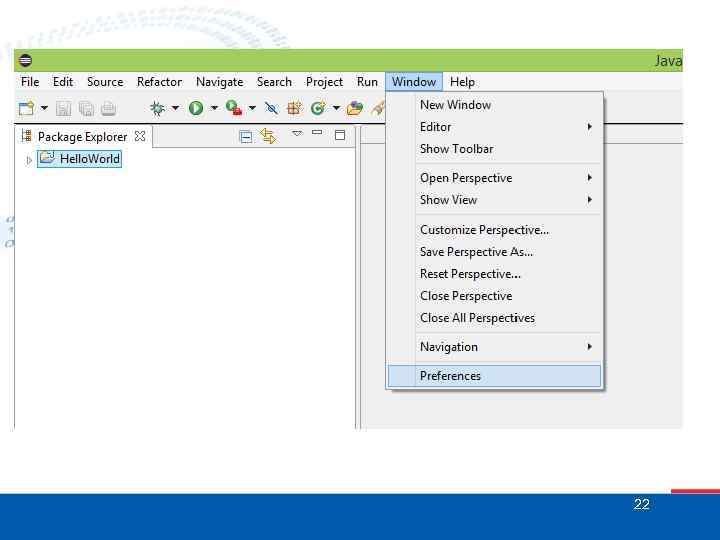Open the Debug dropdown arrow
720x540 pixels.
click(x=175, y=108)
